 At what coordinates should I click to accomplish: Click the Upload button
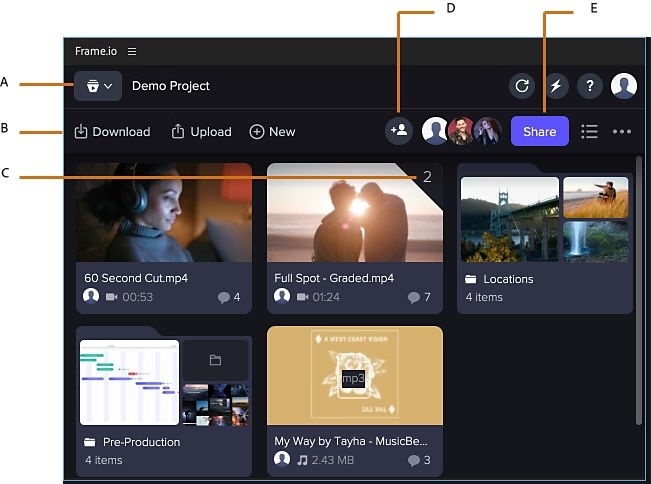pyautogui.click(x=201, y=132)
